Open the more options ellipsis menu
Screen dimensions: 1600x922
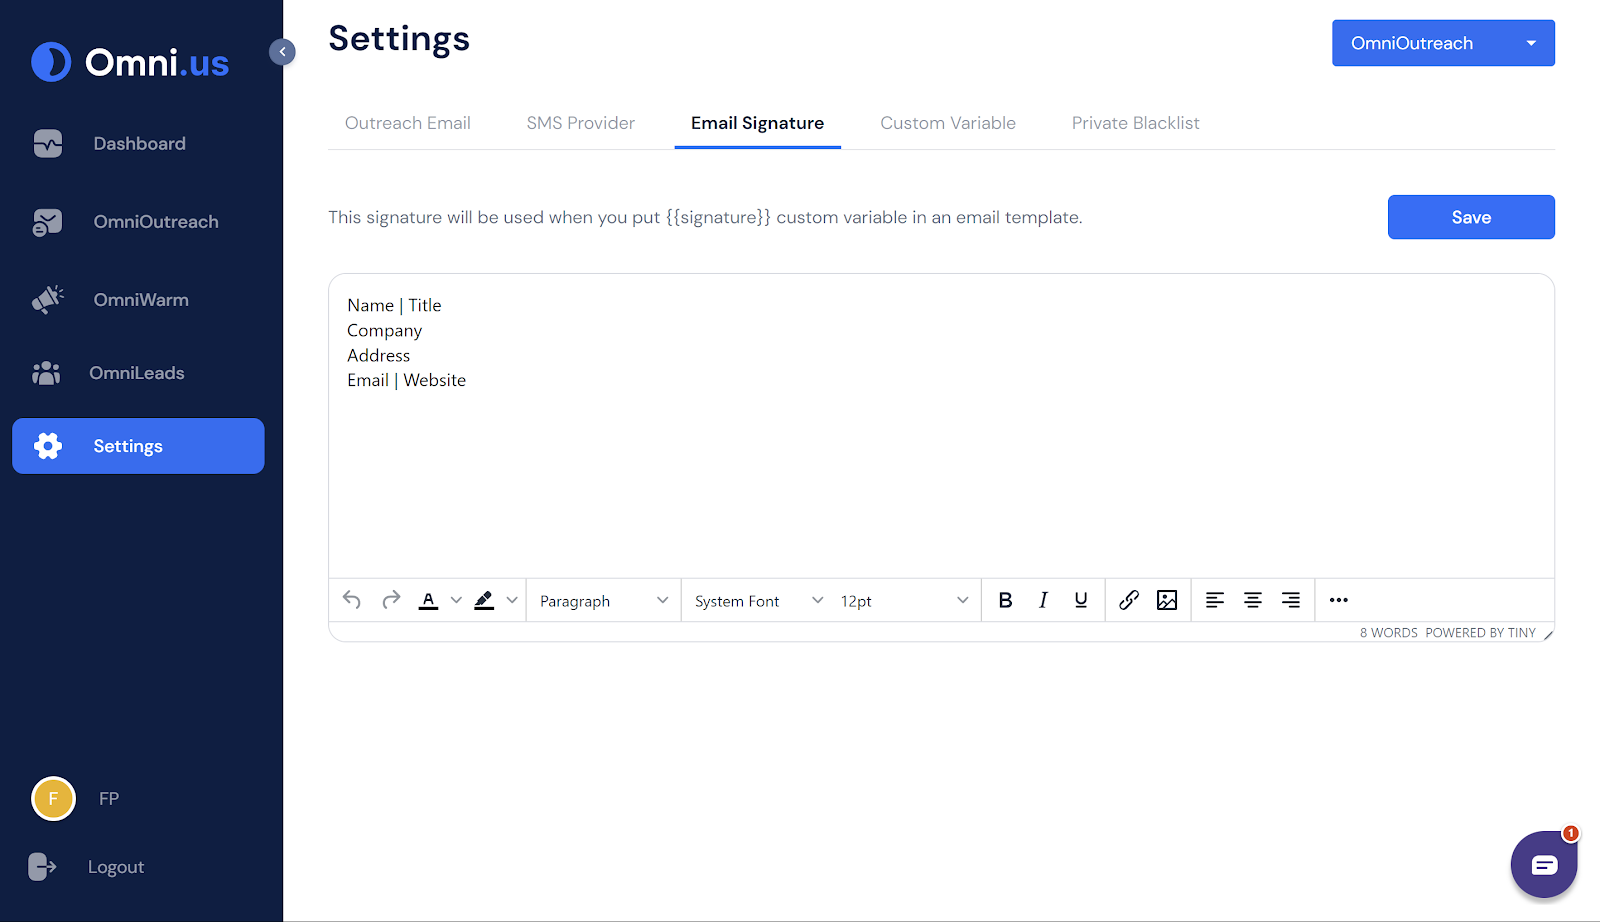click(x=1339, y=600)
